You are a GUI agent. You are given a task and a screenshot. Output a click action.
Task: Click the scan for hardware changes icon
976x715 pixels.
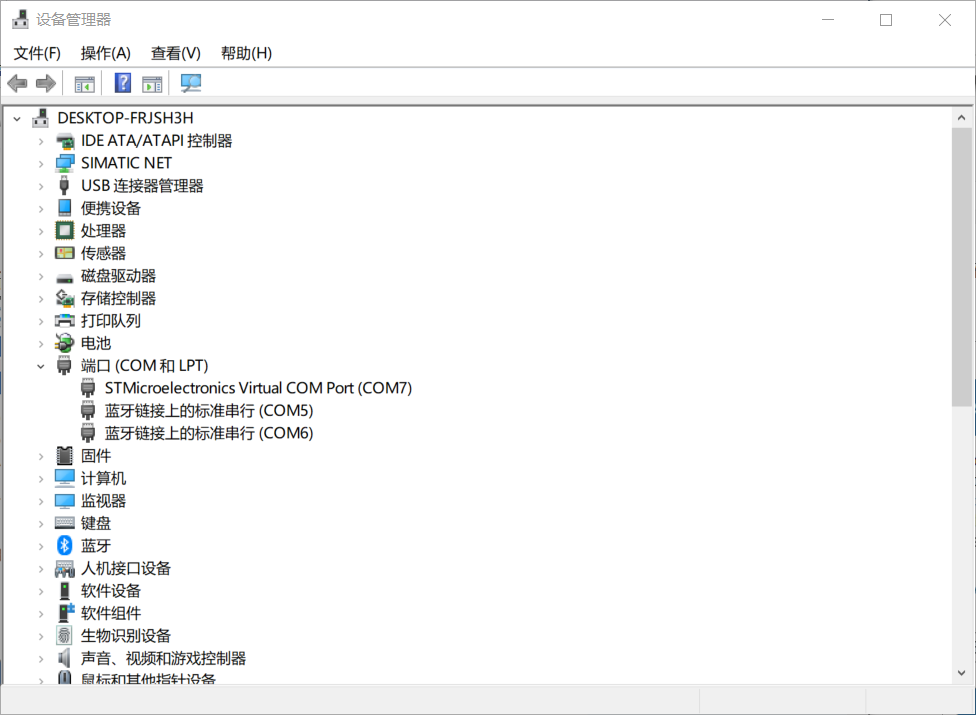coord(190,83)
